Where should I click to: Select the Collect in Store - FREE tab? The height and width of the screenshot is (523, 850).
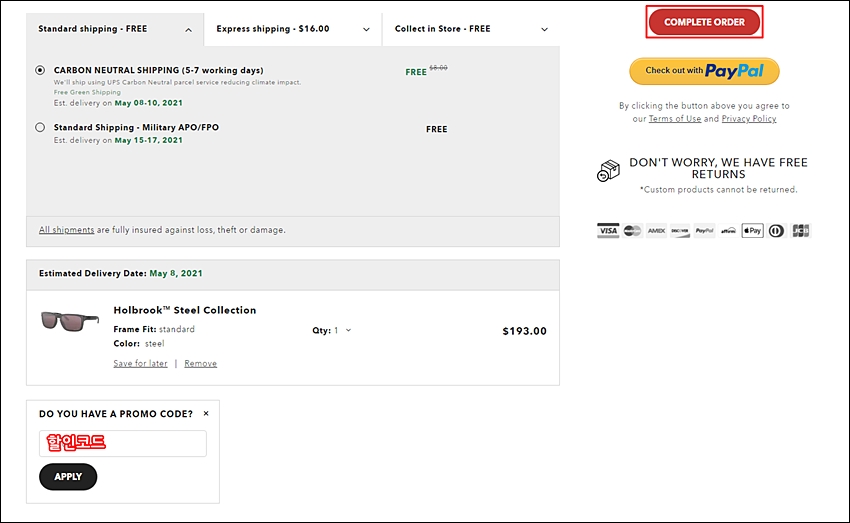tap(471, 29)
